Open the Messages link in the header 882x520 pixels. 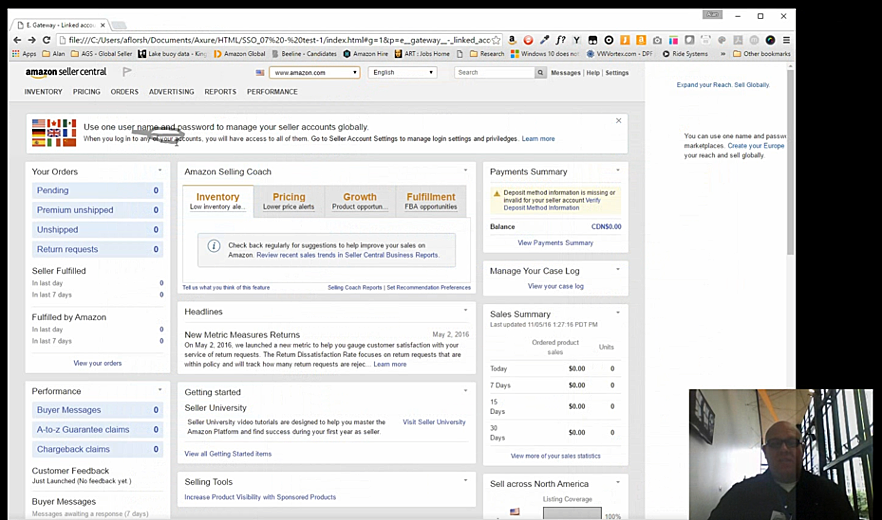click(566, 73)
